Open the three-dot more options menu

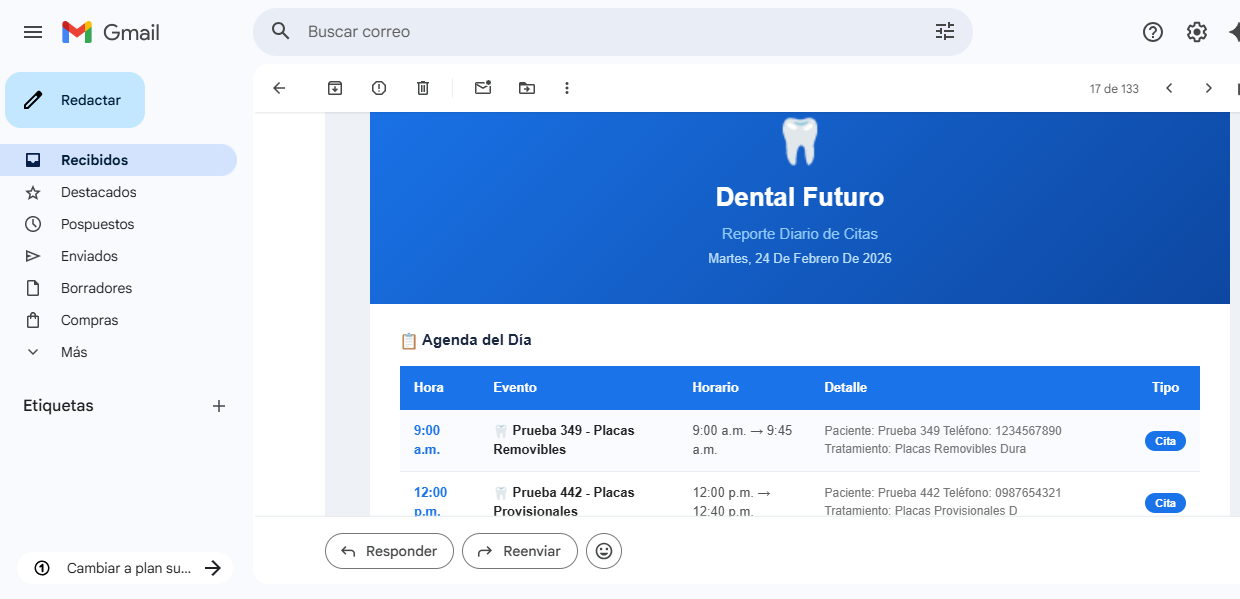[x=567, y=88]
